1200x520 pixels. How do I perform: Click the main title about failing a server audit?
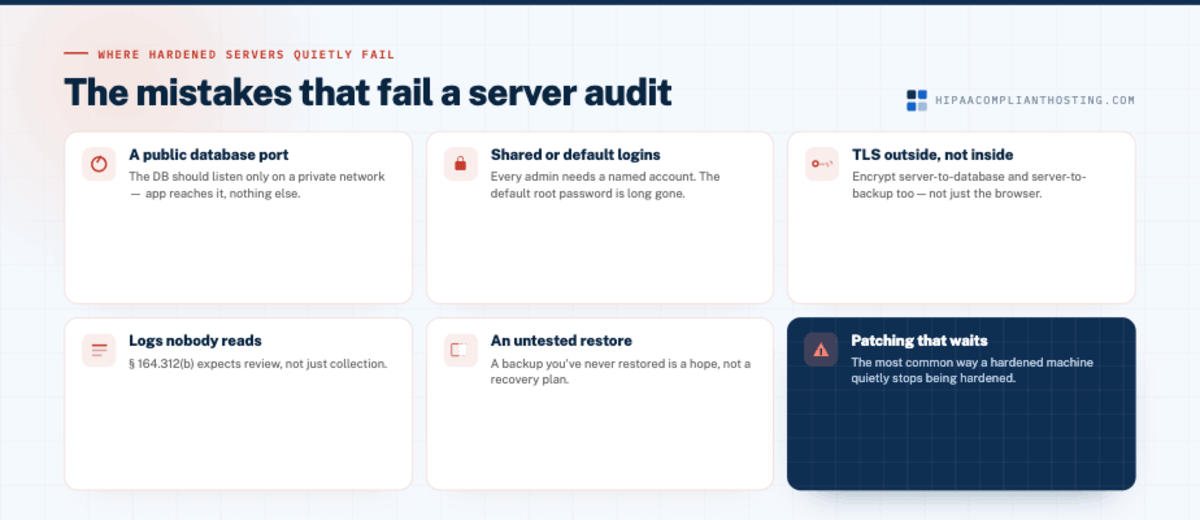click(x=368, y=92)
